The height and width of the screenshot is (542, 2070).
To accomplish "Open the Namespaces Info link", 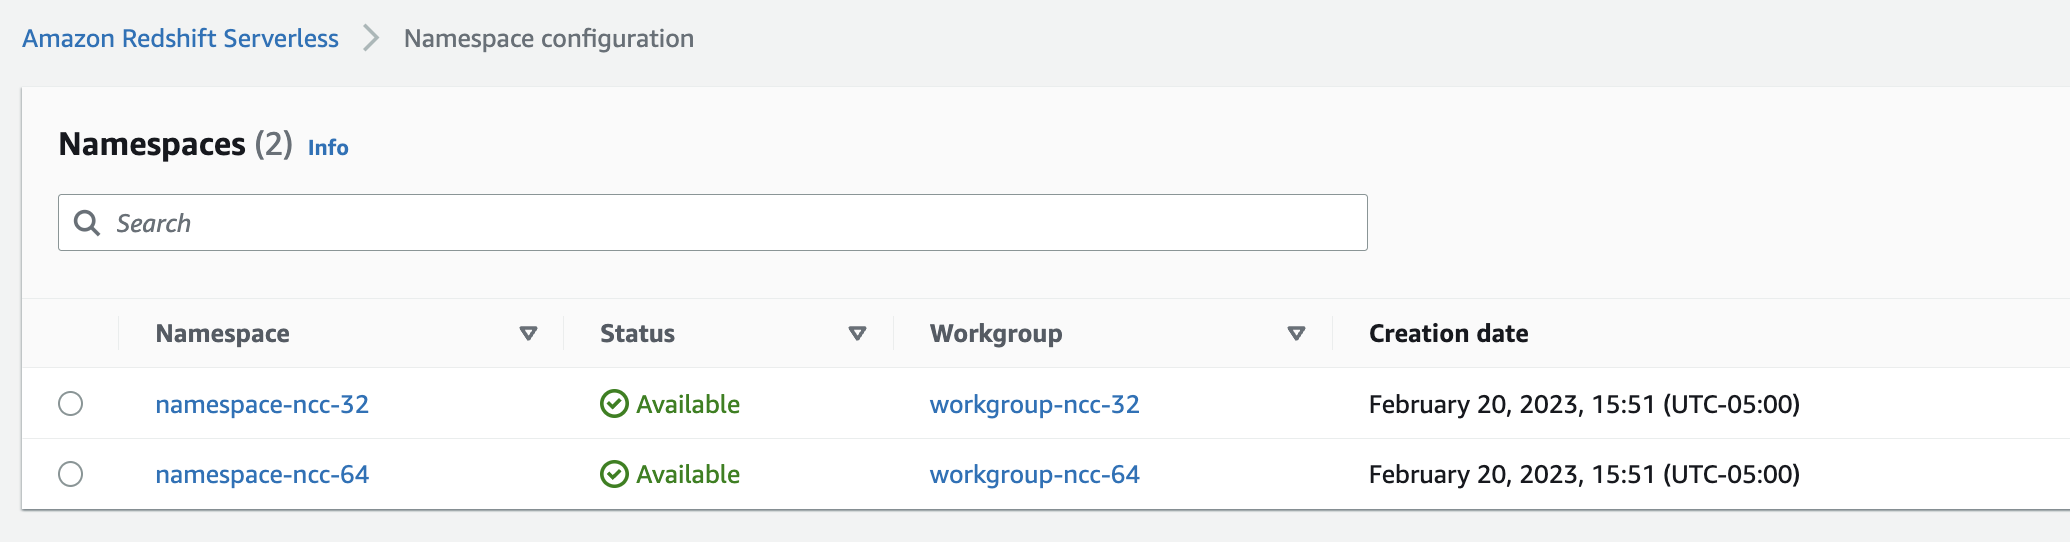I will click(328, 147).
